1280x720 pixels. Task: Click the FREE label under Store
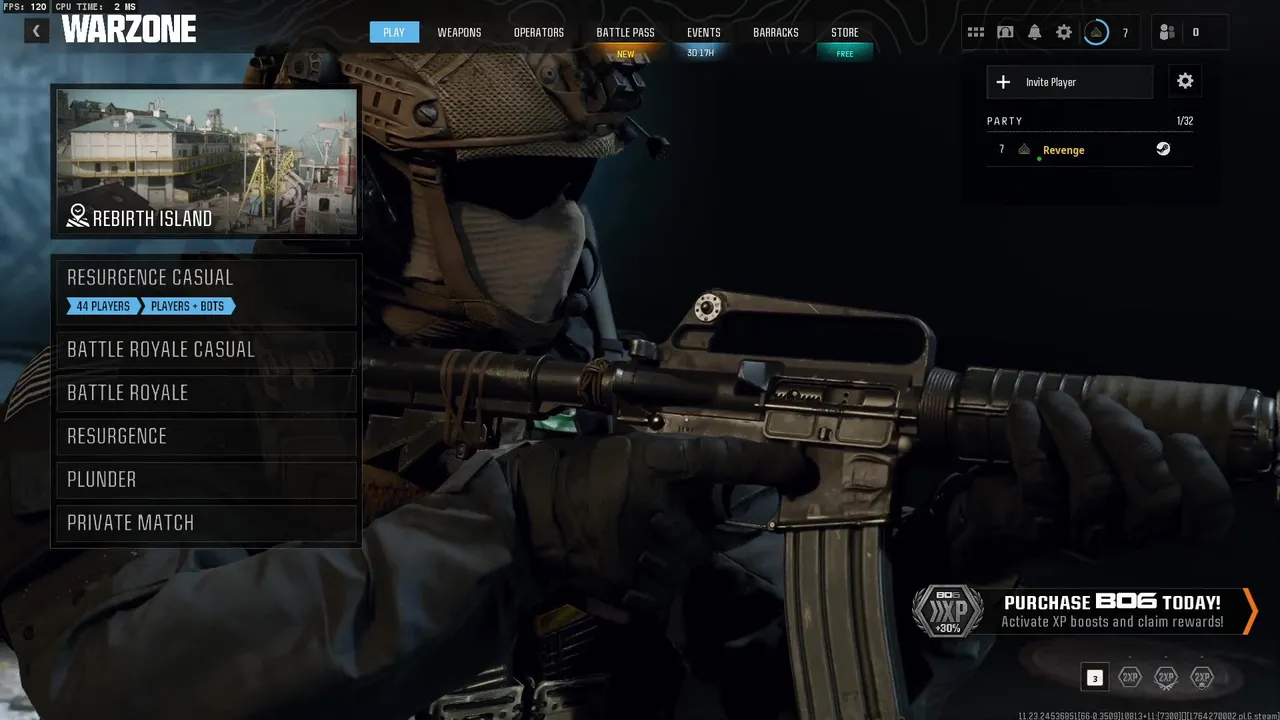pyautogui.click(x=845, y=54)
